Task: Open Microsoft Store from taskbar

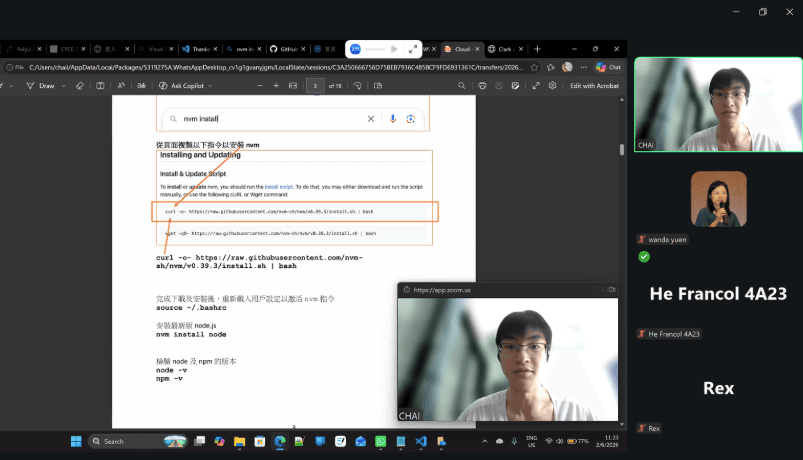Action: (260, 442)
